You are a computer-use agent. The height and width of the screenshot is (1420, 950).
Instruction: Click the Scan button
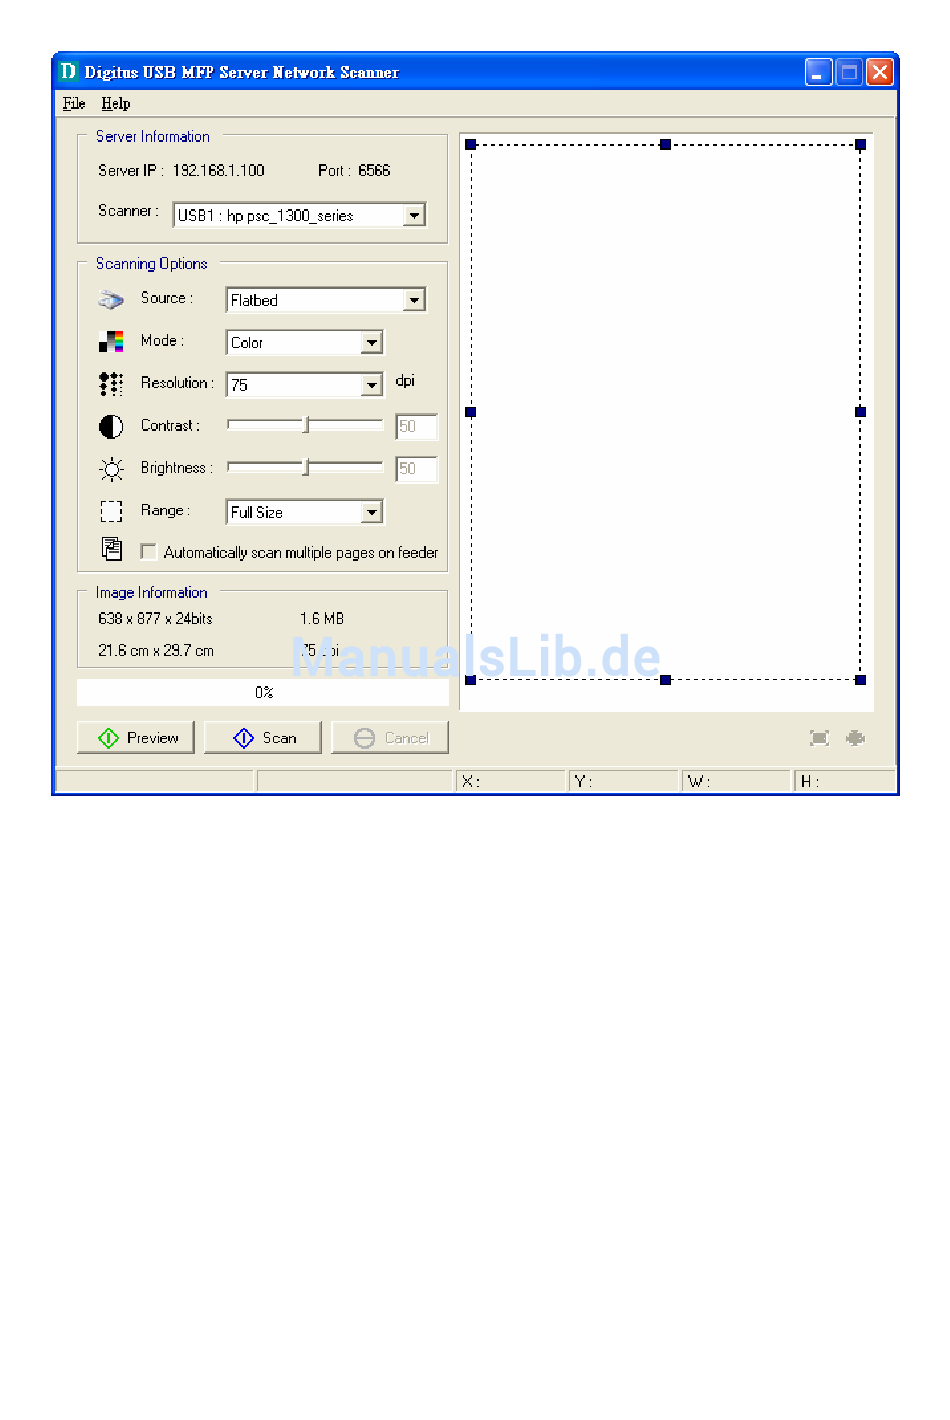point(263,738)
